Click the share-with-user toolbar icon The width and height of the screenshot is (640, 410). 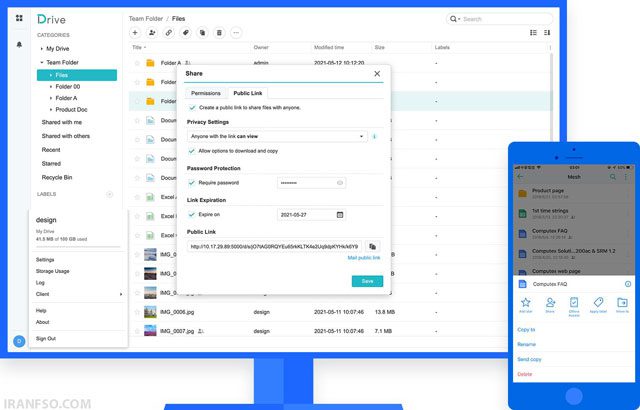coord(152,33)
